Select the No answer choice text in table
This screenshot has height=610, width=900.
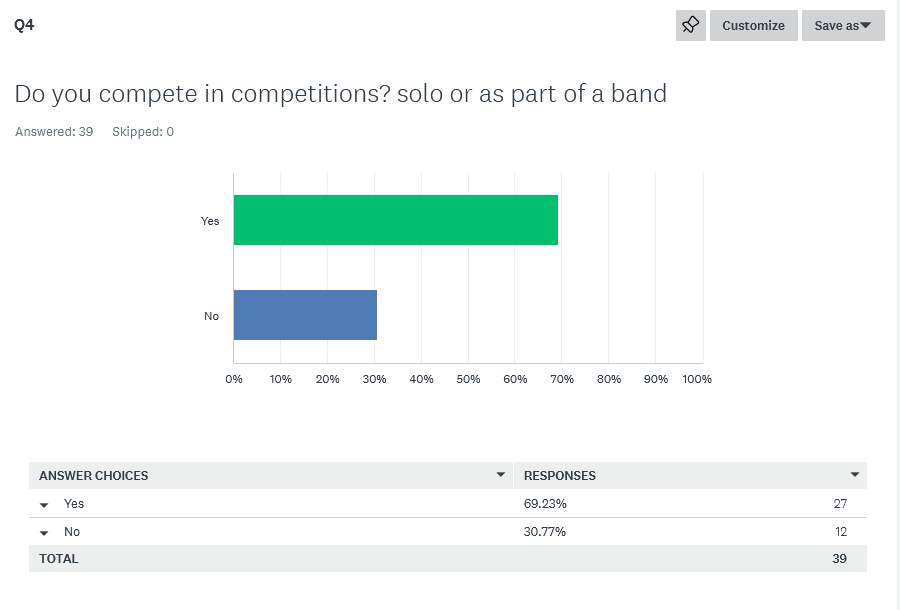pos(72,532)
